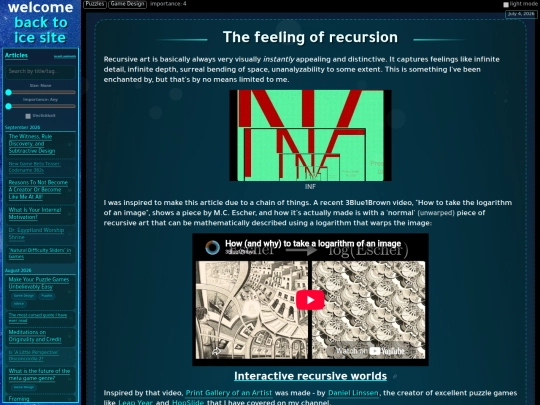Viewport: 540px width, 405px height.
Task: Open The most cursed quote article
Action: pyautogui.click(x=38, y=318)
